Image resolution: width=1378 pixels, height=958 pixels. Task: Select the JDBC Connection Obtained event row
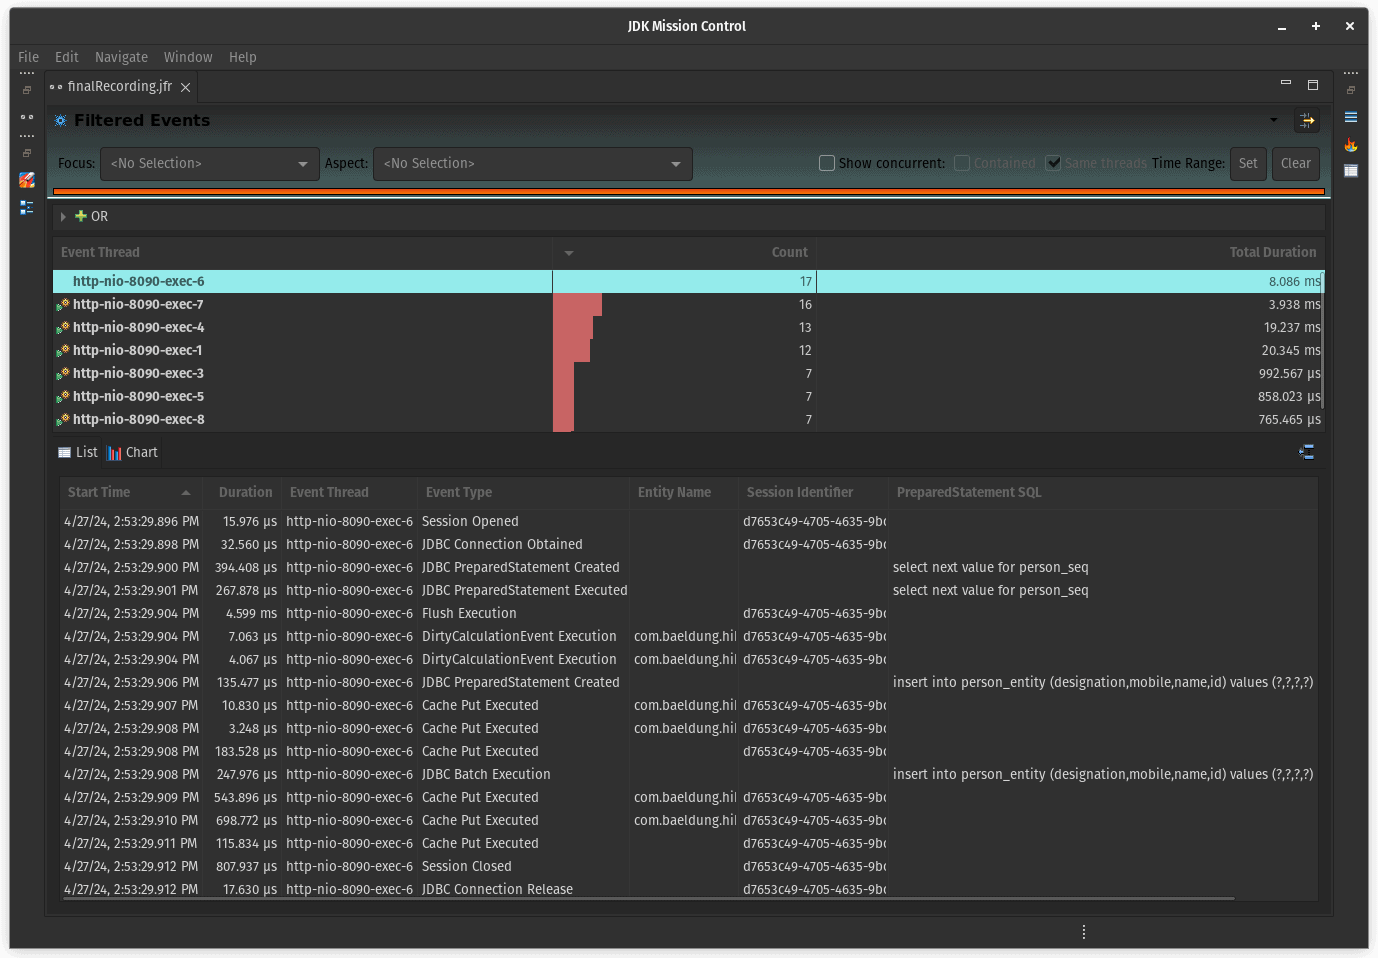pyautogui.click(x=688, y=544)
